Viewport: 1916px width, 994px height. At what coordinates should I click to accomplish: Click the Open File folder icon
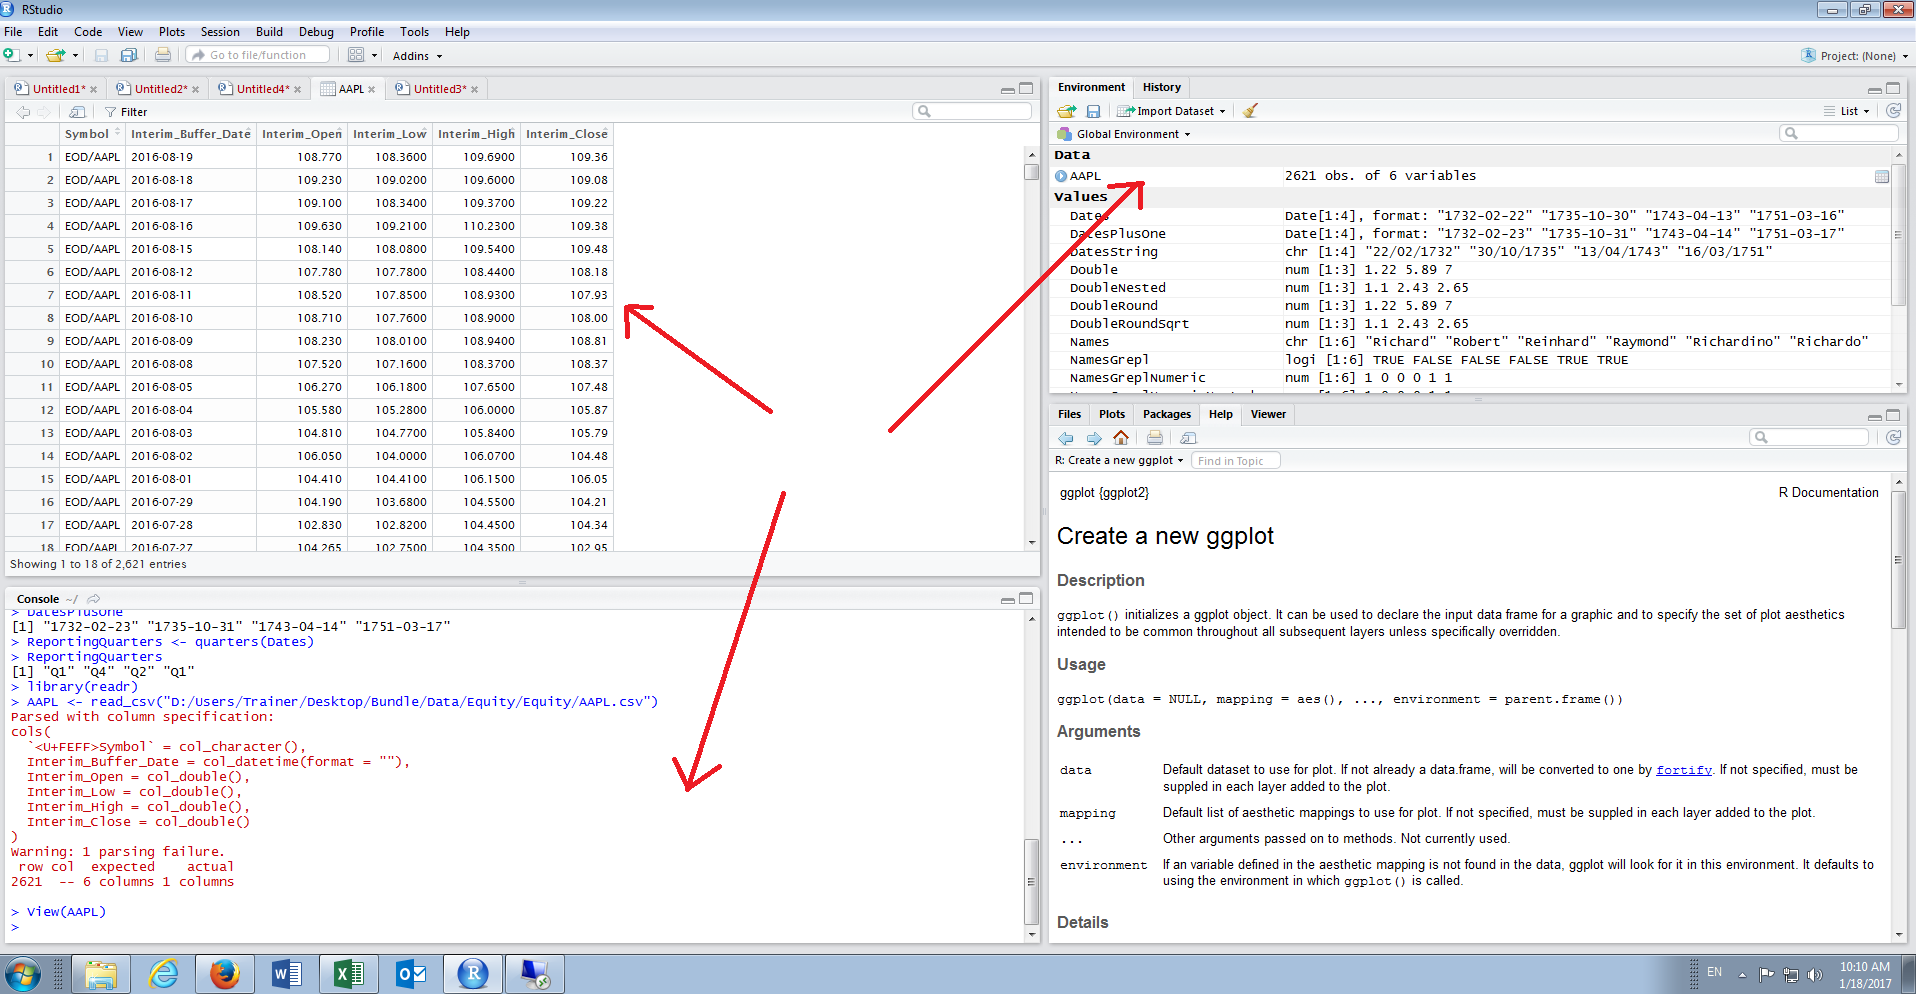pos(54,55)
